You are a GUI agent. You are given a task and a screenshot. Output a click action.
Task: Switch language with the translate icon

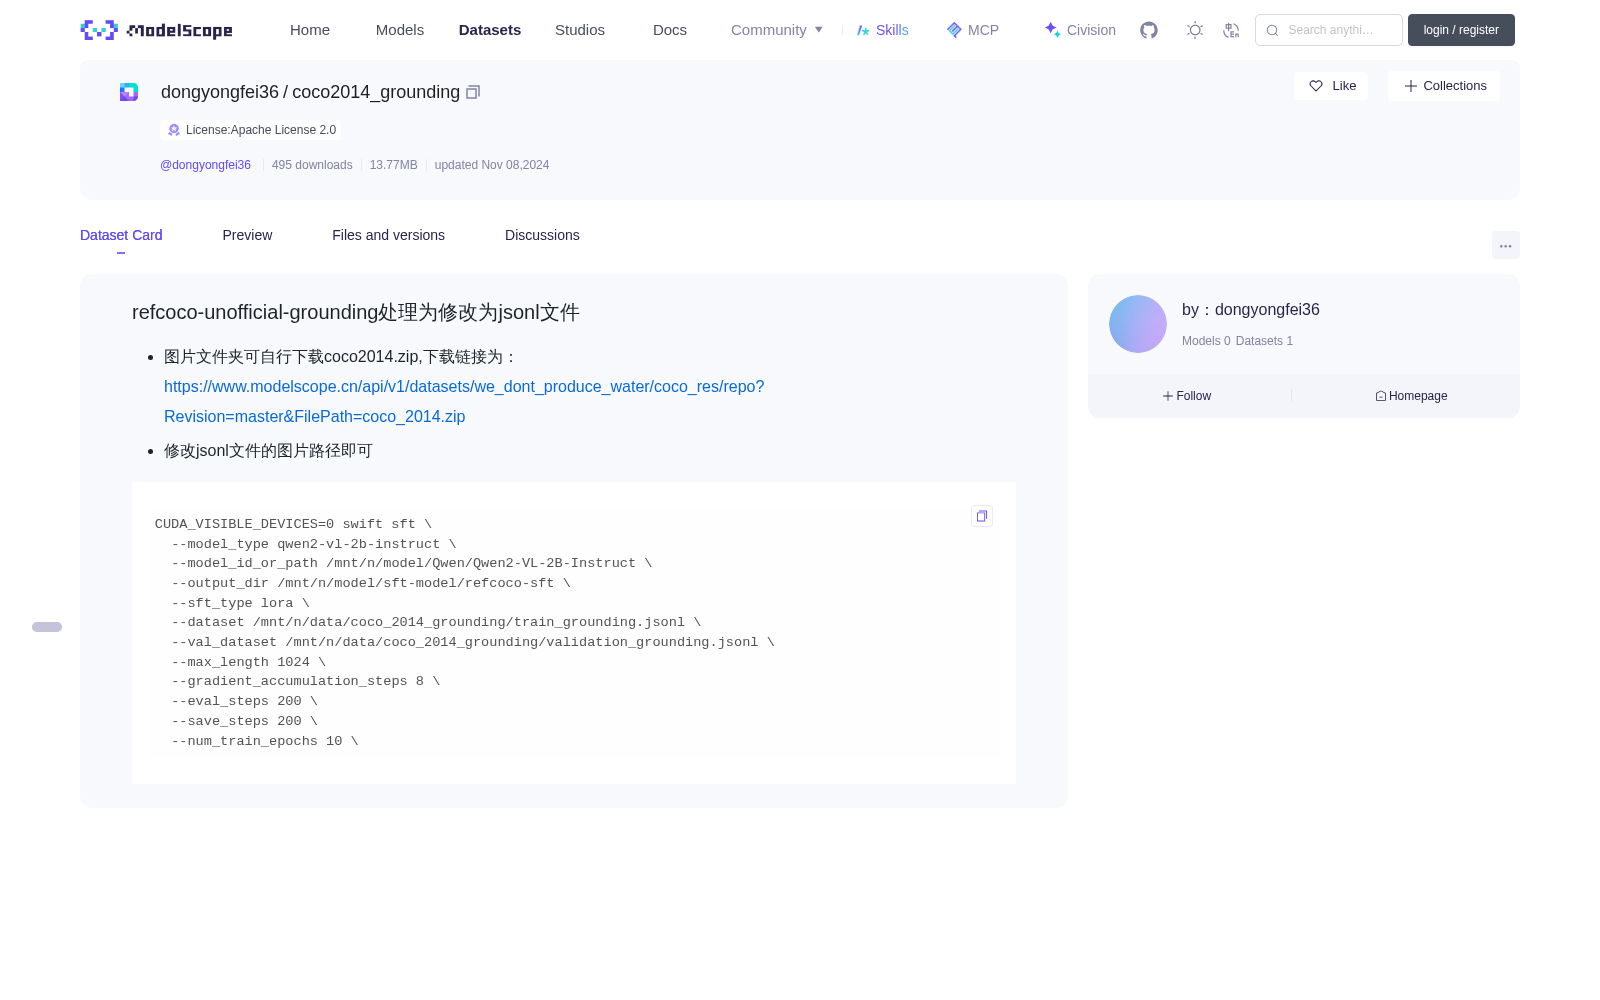click(x=1231, y=30)
